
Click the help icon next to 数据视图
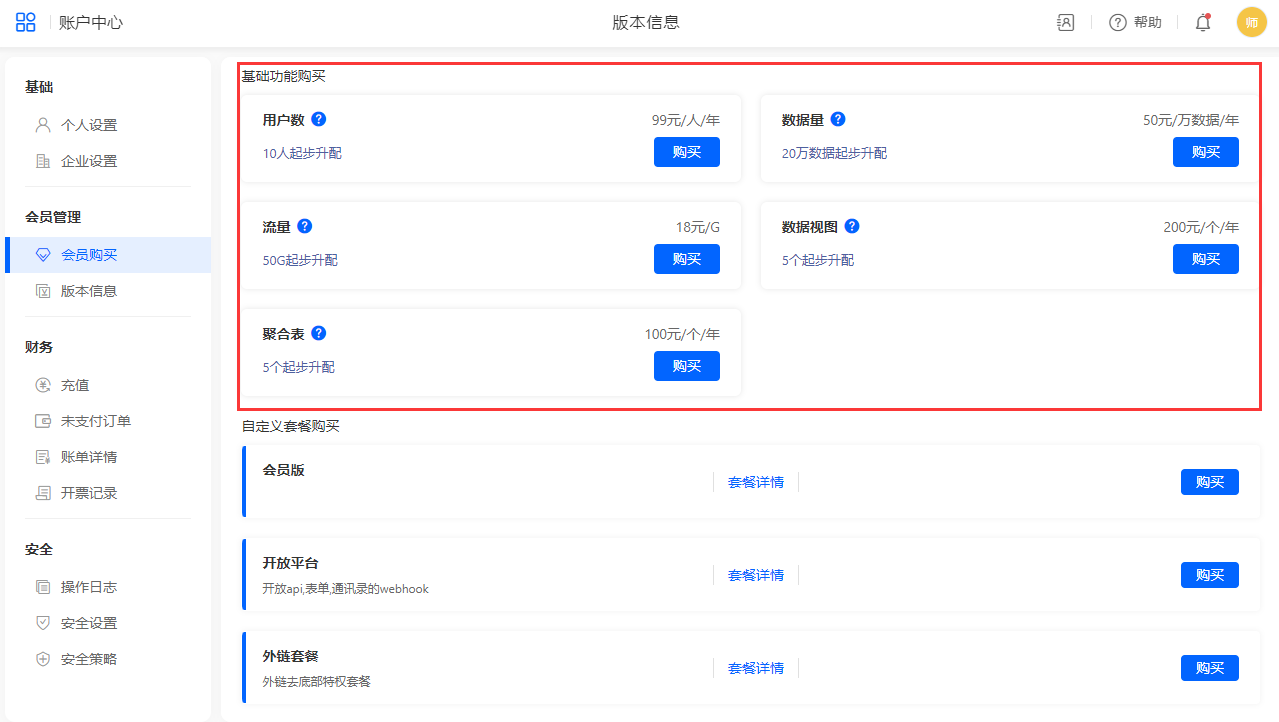point(852,226)
